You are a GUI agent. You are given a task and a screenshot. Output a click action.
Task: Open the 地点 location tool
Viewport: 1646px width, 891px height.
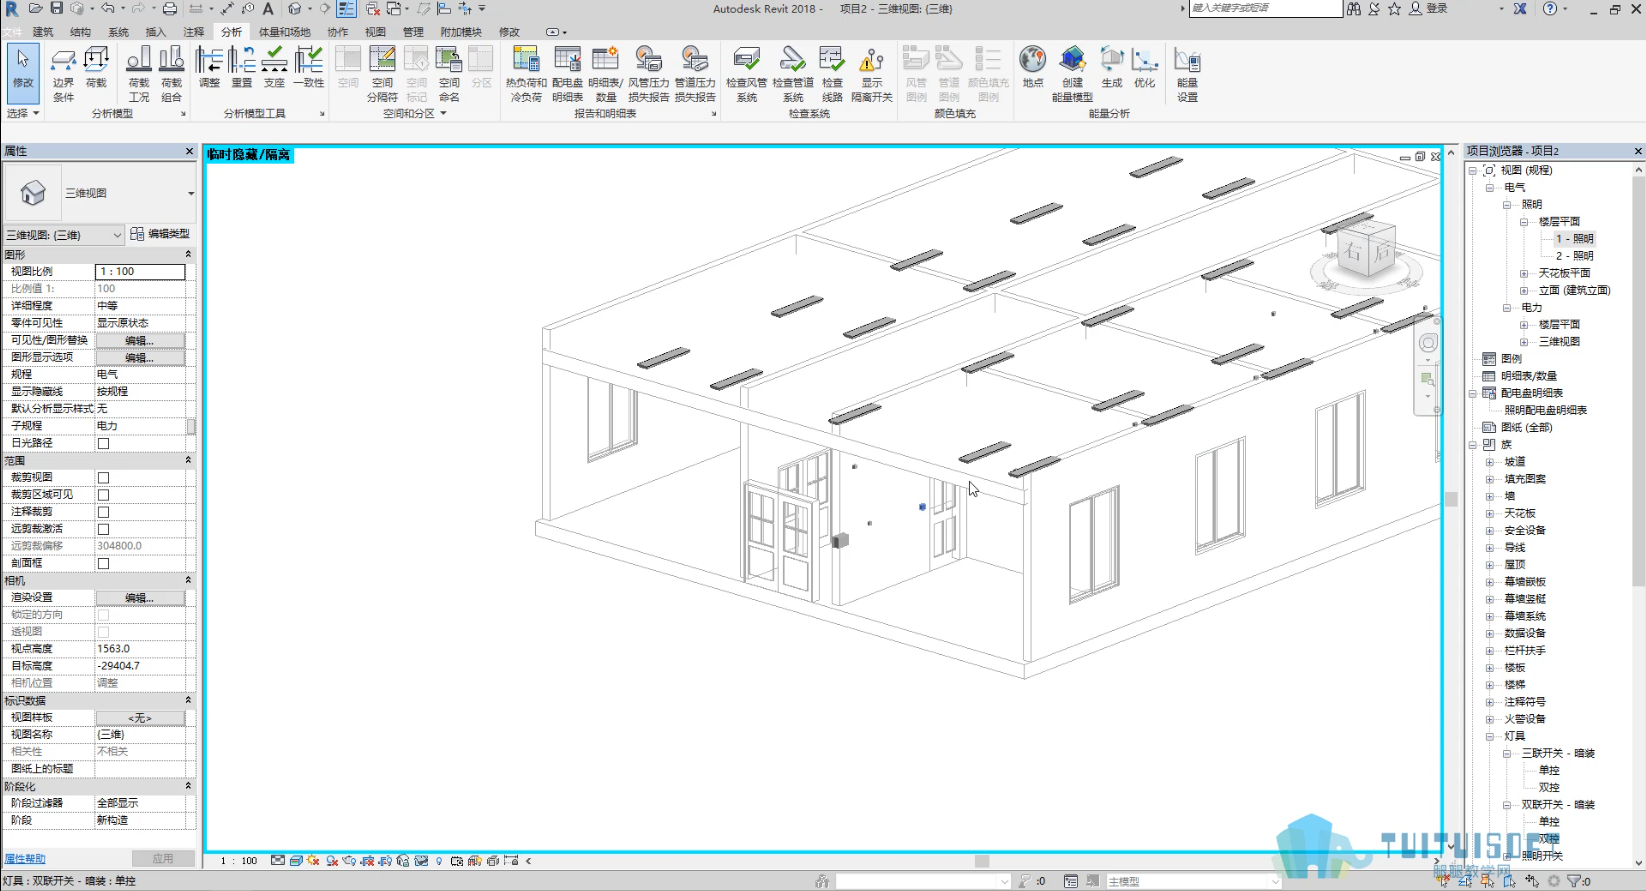(x=1033, y=67)
